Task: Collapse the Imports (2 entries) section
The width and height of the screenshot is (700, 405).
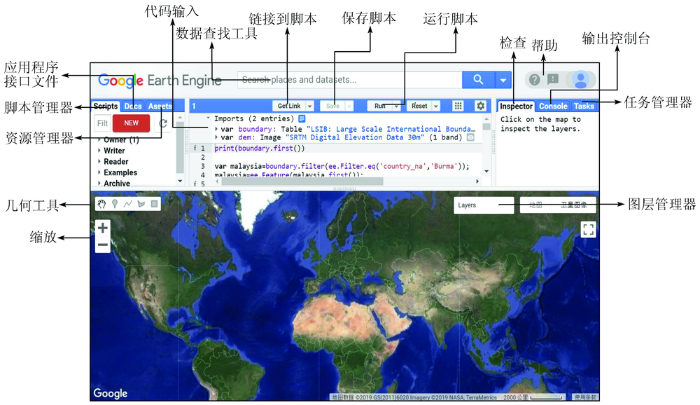Action: coord(208,118)
